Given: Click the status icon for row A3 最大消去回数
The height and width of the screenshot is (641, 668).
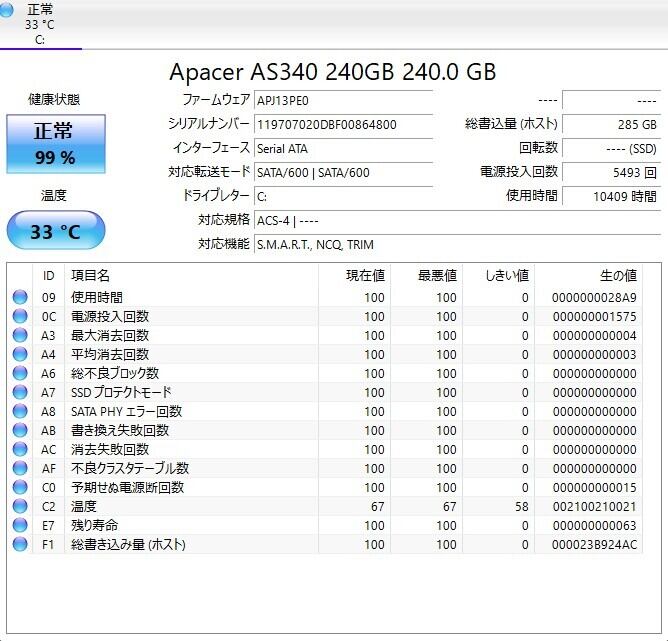Looking at the screenshot, I should pos(20,335).
